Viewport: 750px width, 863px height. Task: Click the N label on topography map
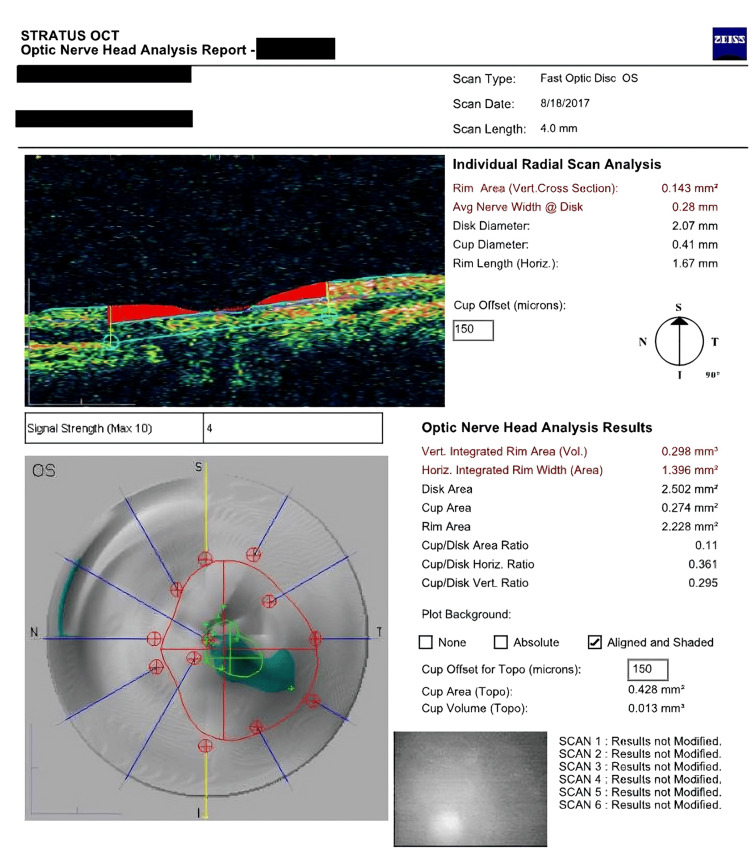point(34,632)
